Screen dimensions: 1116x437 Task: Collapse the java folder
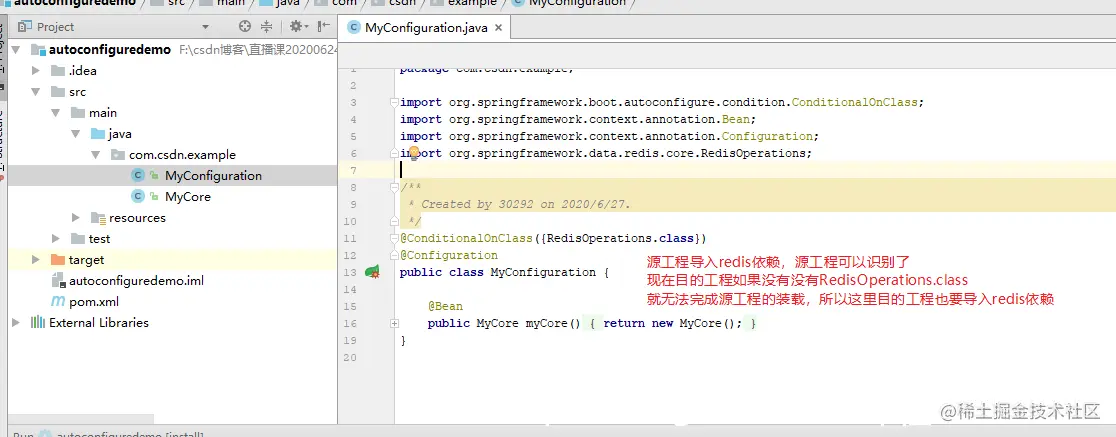tap(75, 134)
